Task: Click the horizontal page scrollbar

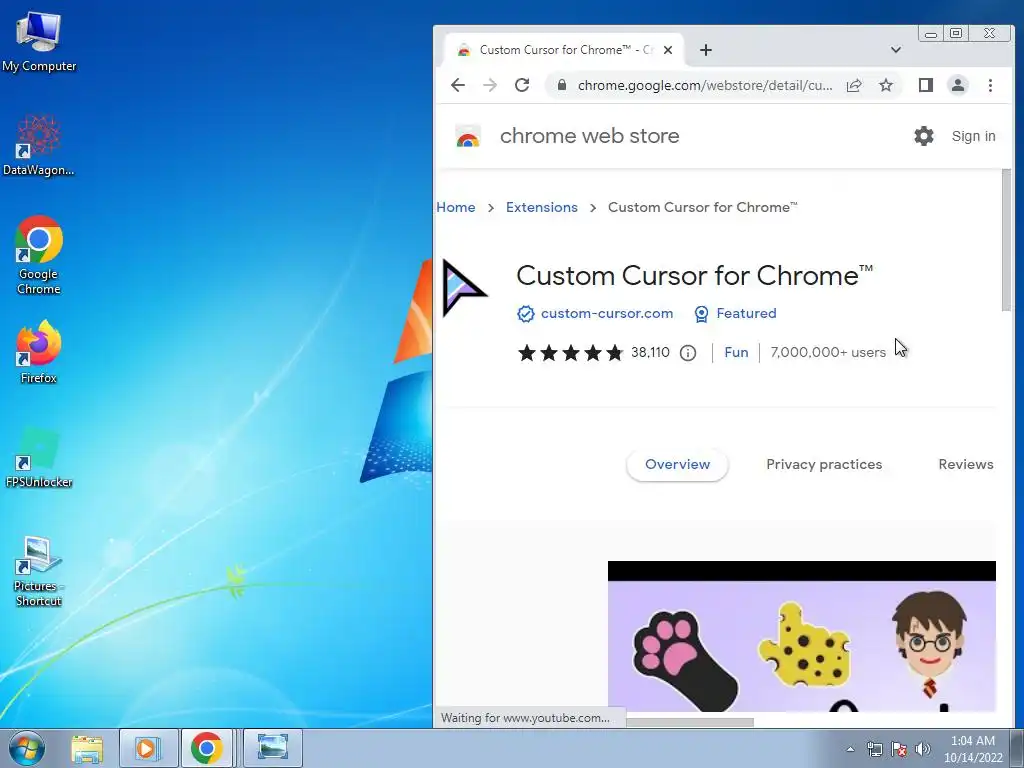Action: [690, 722]
